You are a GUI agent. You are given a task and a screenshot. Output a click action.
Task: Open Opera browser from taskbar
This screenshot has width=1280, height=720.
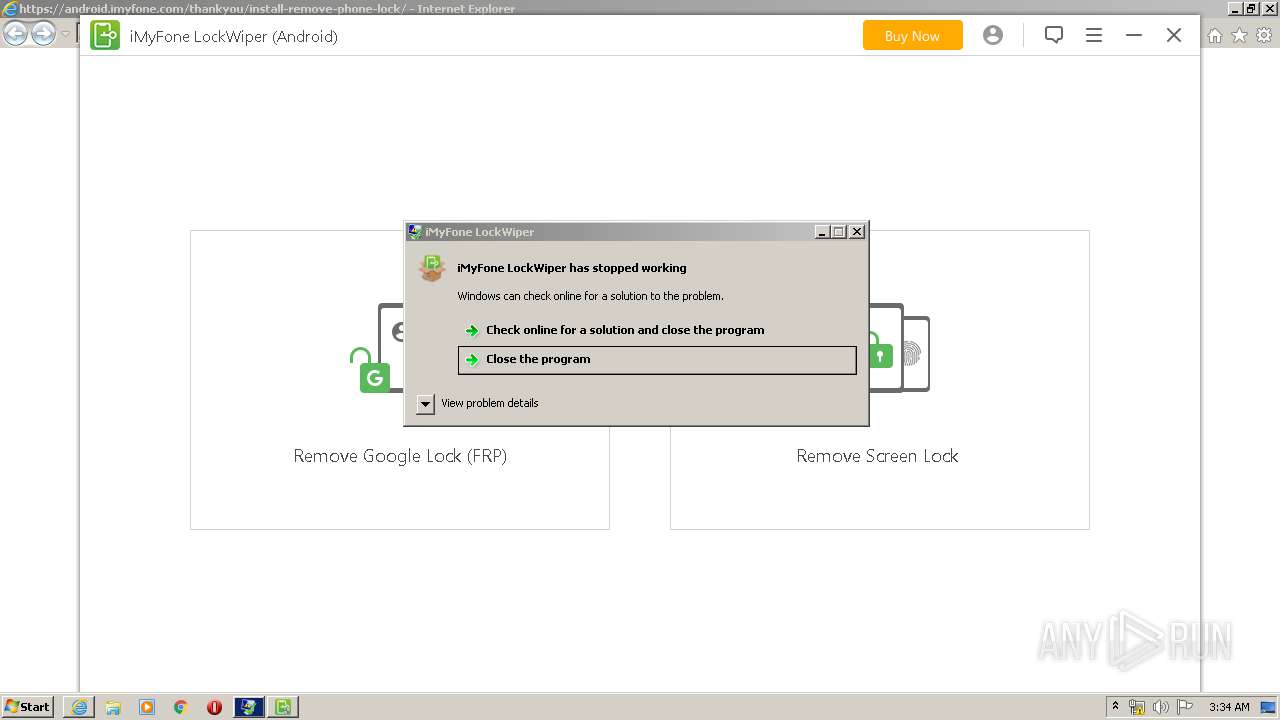coord(214,707)
